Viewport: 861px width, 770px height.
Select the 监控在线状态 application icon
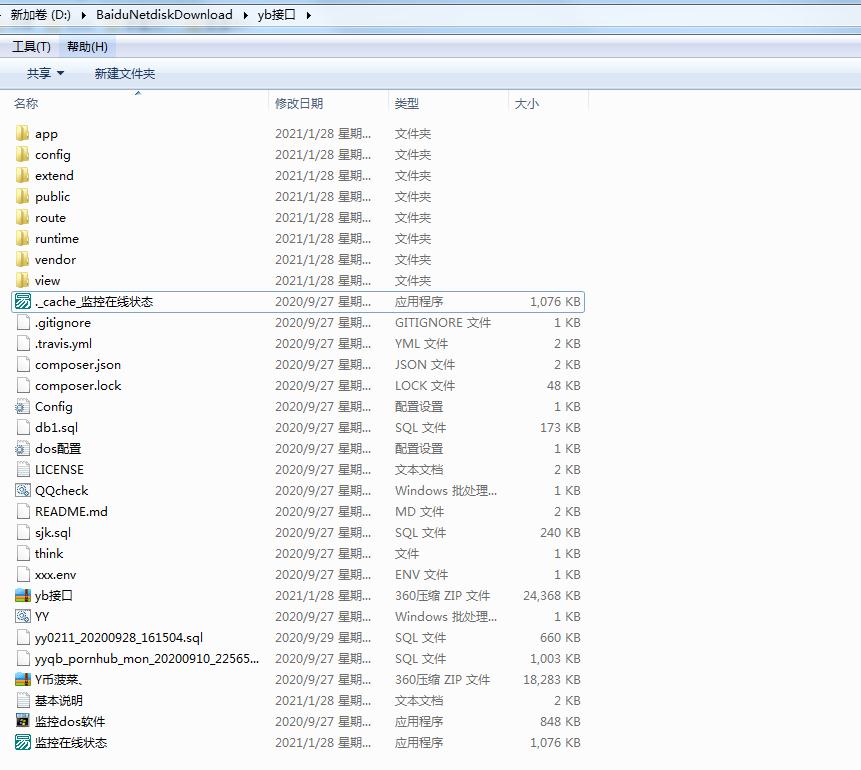coord(23,743)
